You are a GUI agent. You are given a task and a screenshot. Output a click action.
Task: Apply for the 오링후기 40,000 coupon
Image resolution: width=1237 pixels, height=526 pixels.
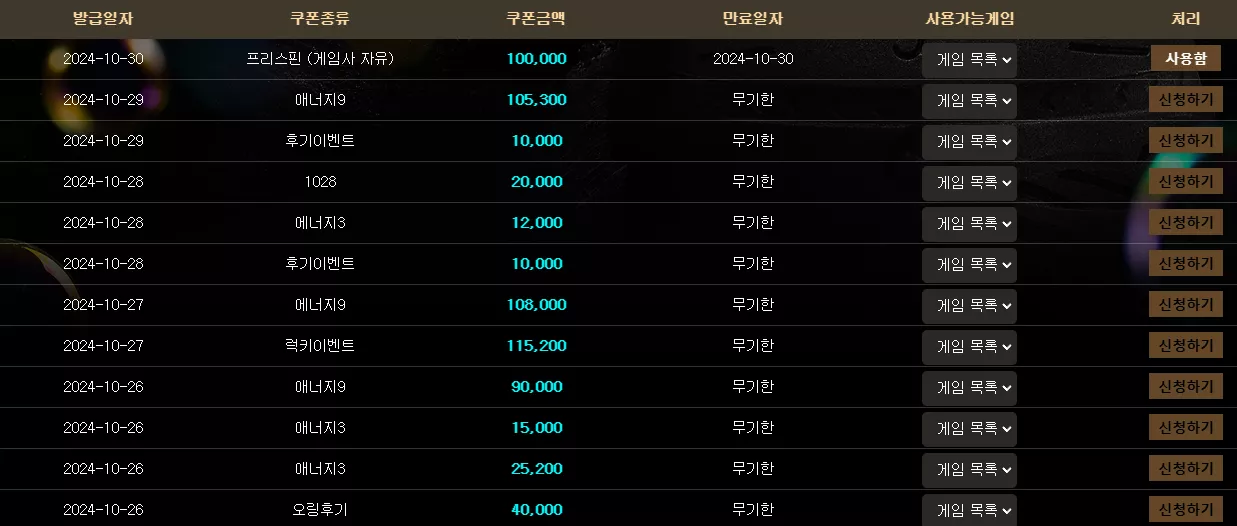tap(1186, 509)
